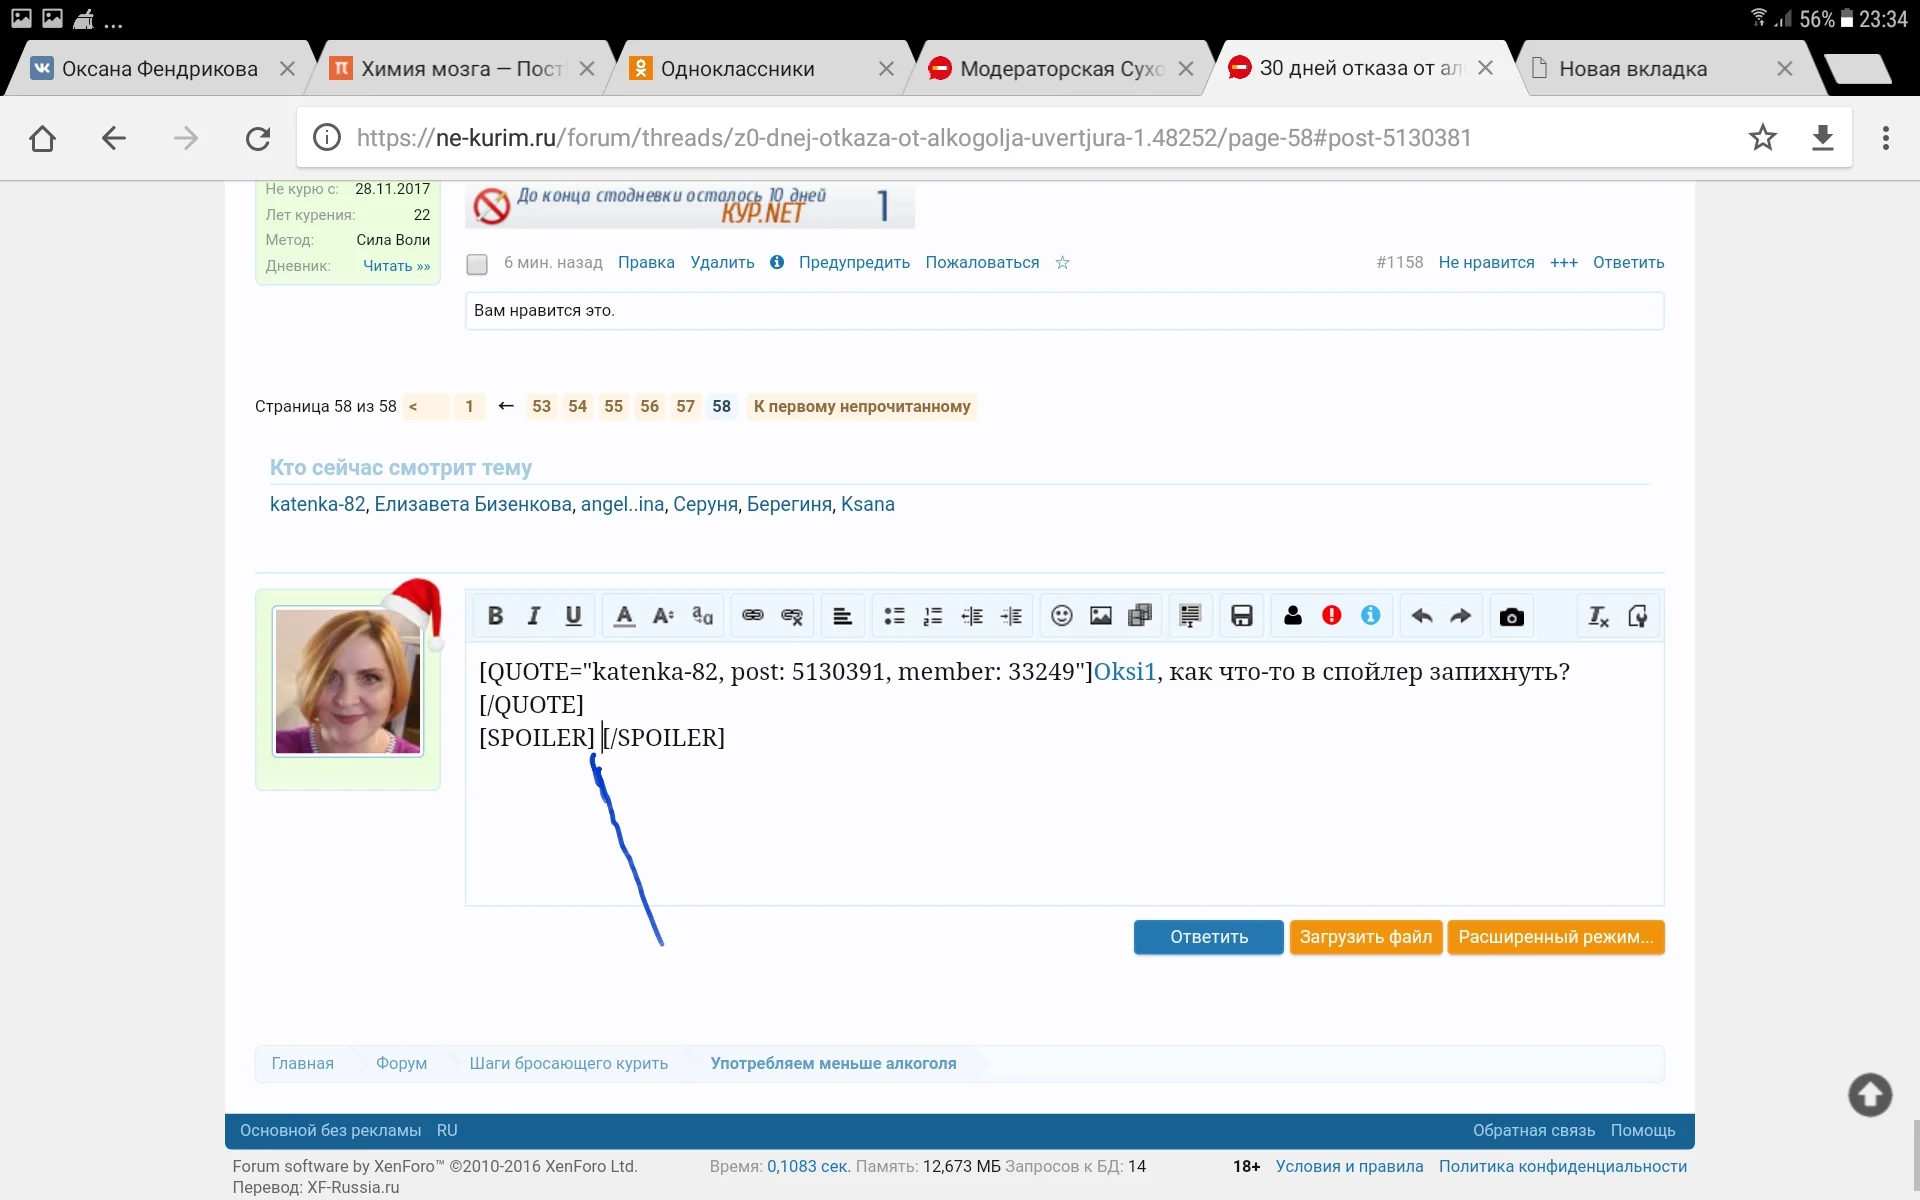Open the text color picker

tap(623, 615)
